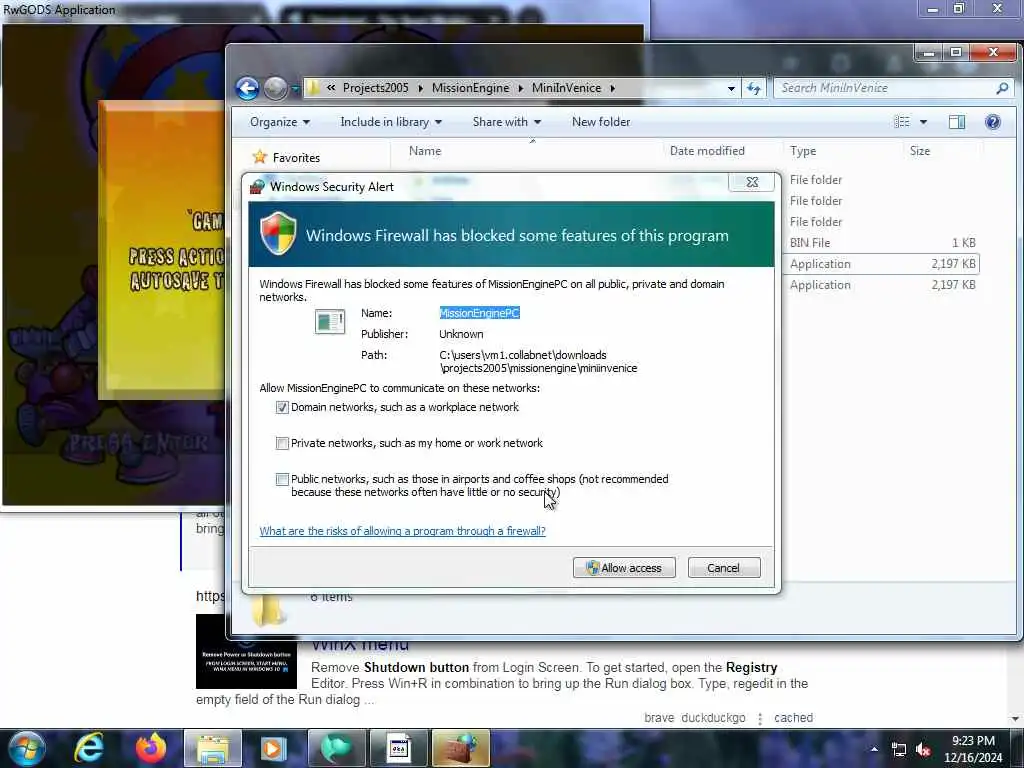Switch to the firewall alert taskbar item
The width and height of the screenshot is (1024, 768).
click(x=460, y=748)
